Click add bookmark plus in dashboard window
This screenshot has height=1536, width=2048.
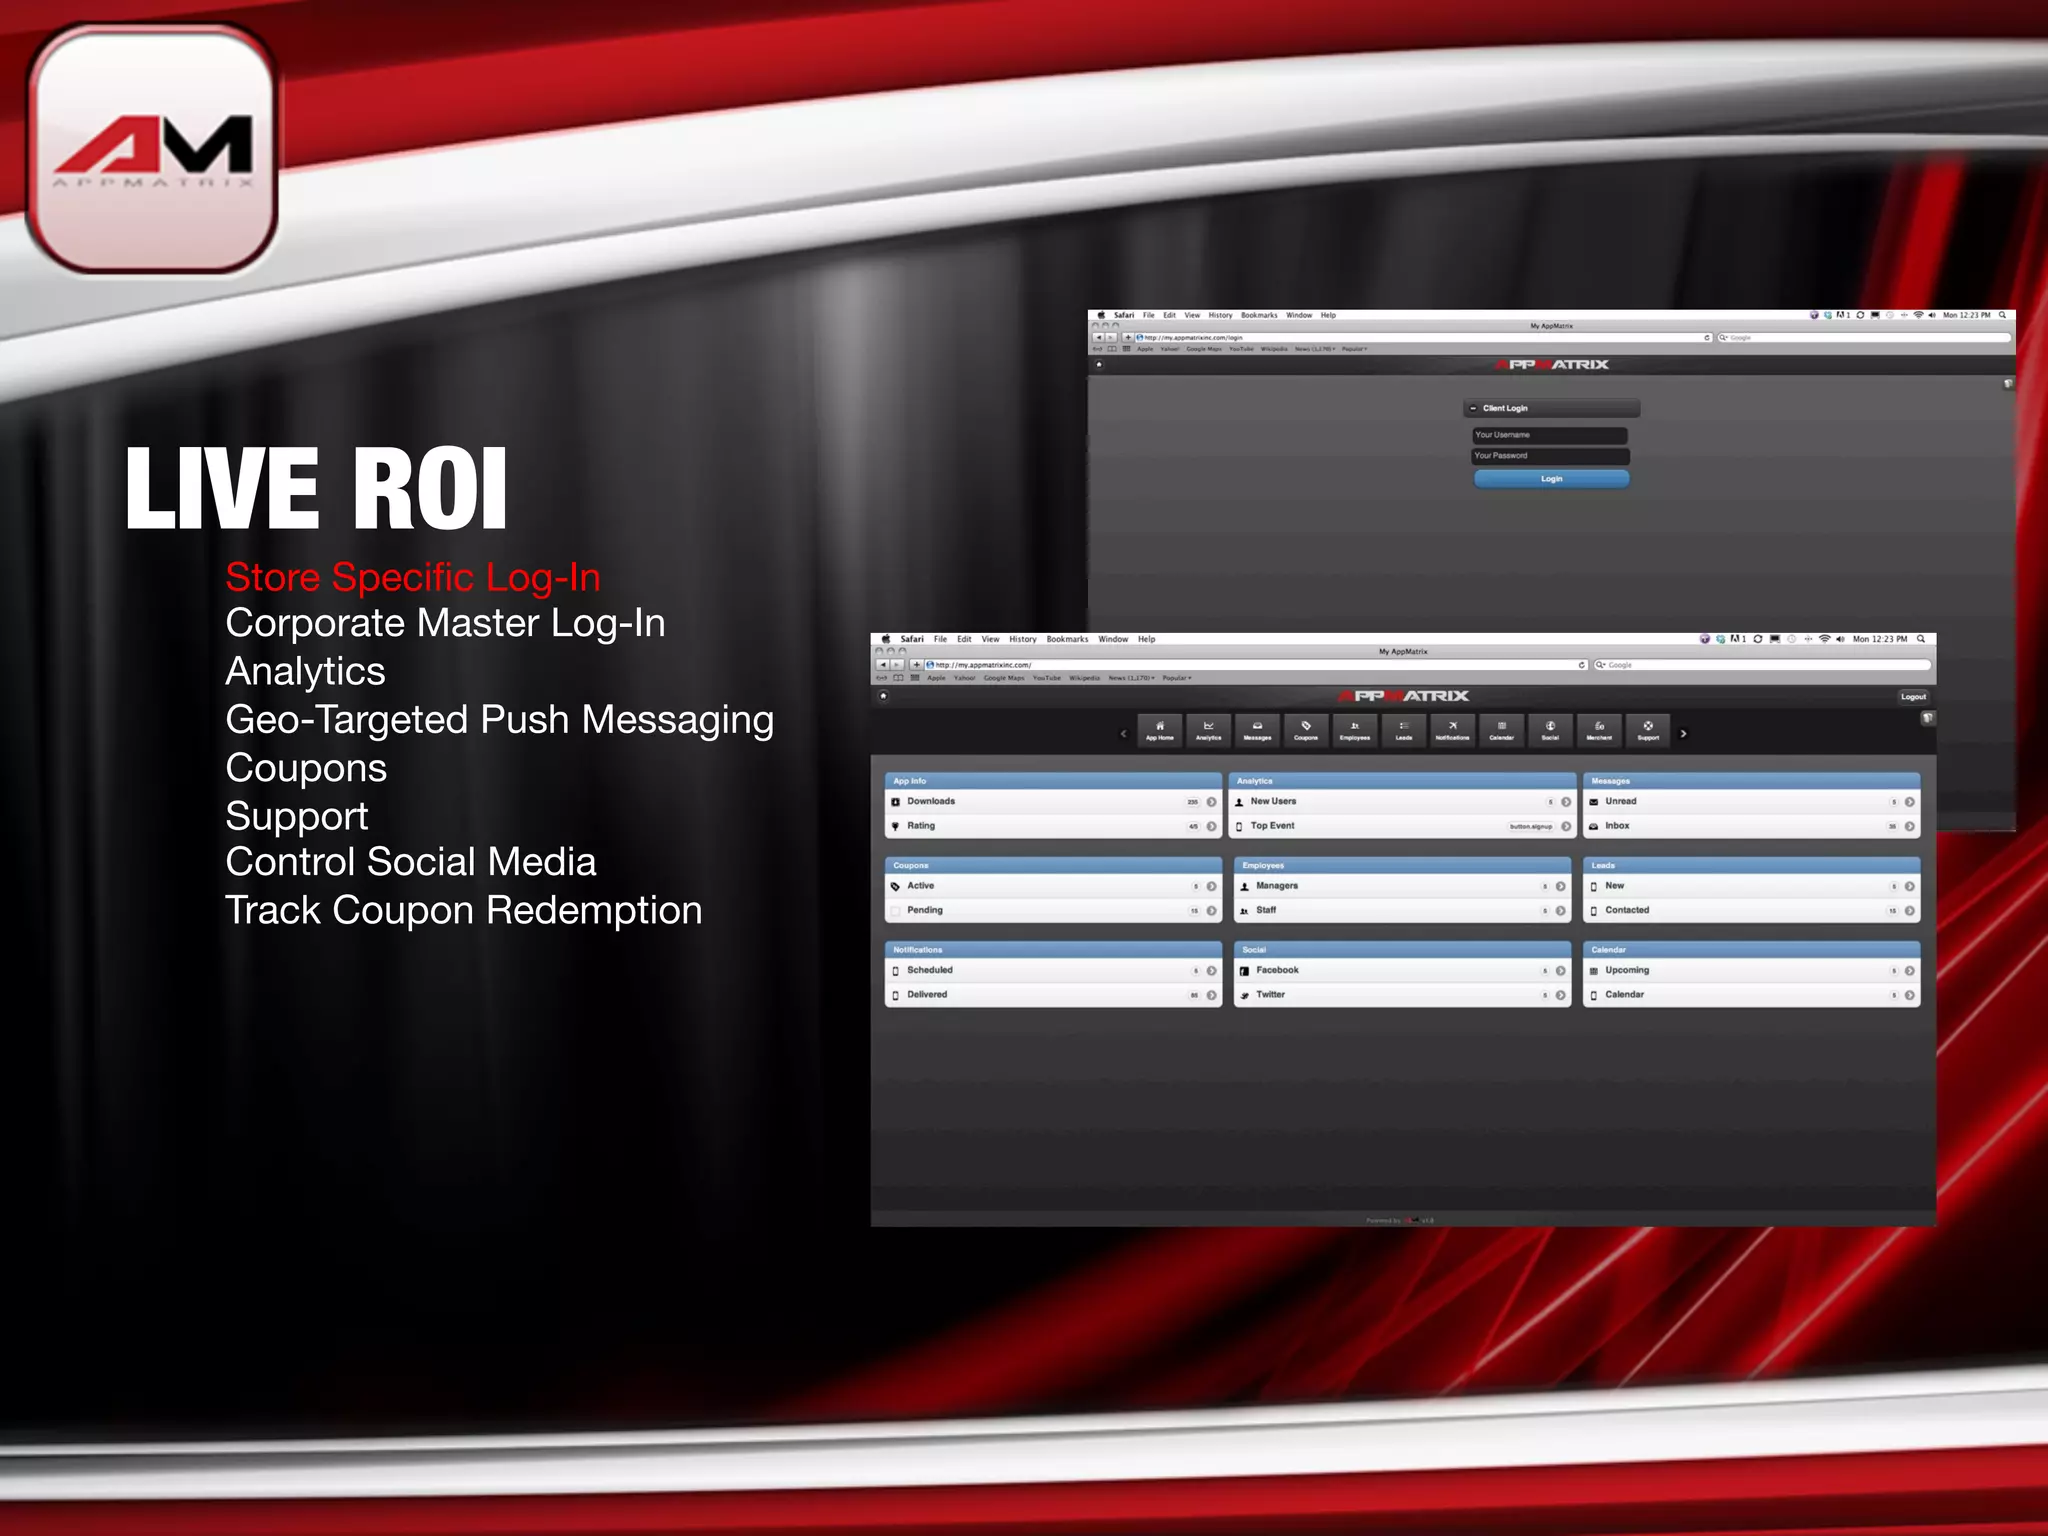(x=916, y=665)
